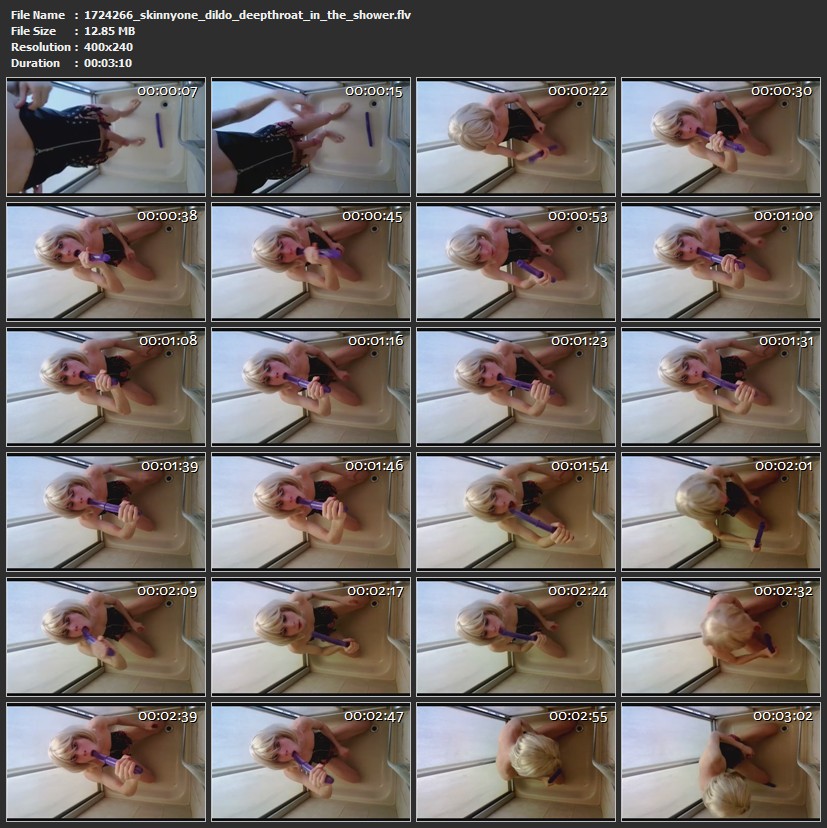This screenshot has height=828, width=827.
Task: Select the thumbnail at 00:02:01
Action: [x=720, y=512]
